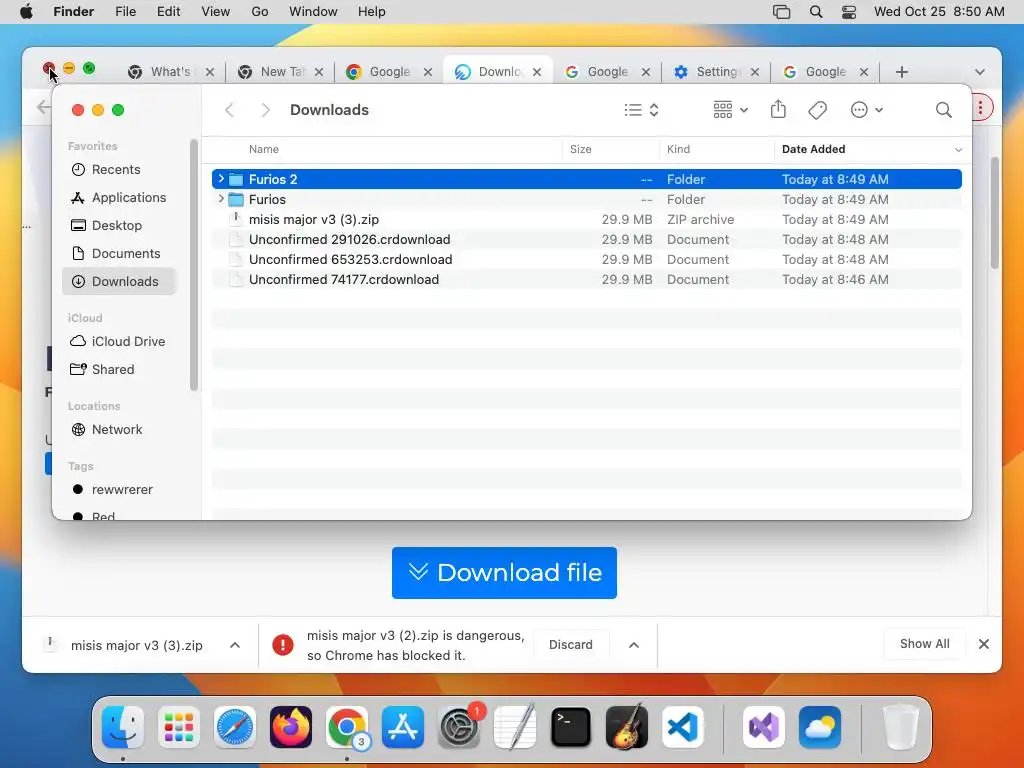Launch Terminal from the Dock

point(571,727)
